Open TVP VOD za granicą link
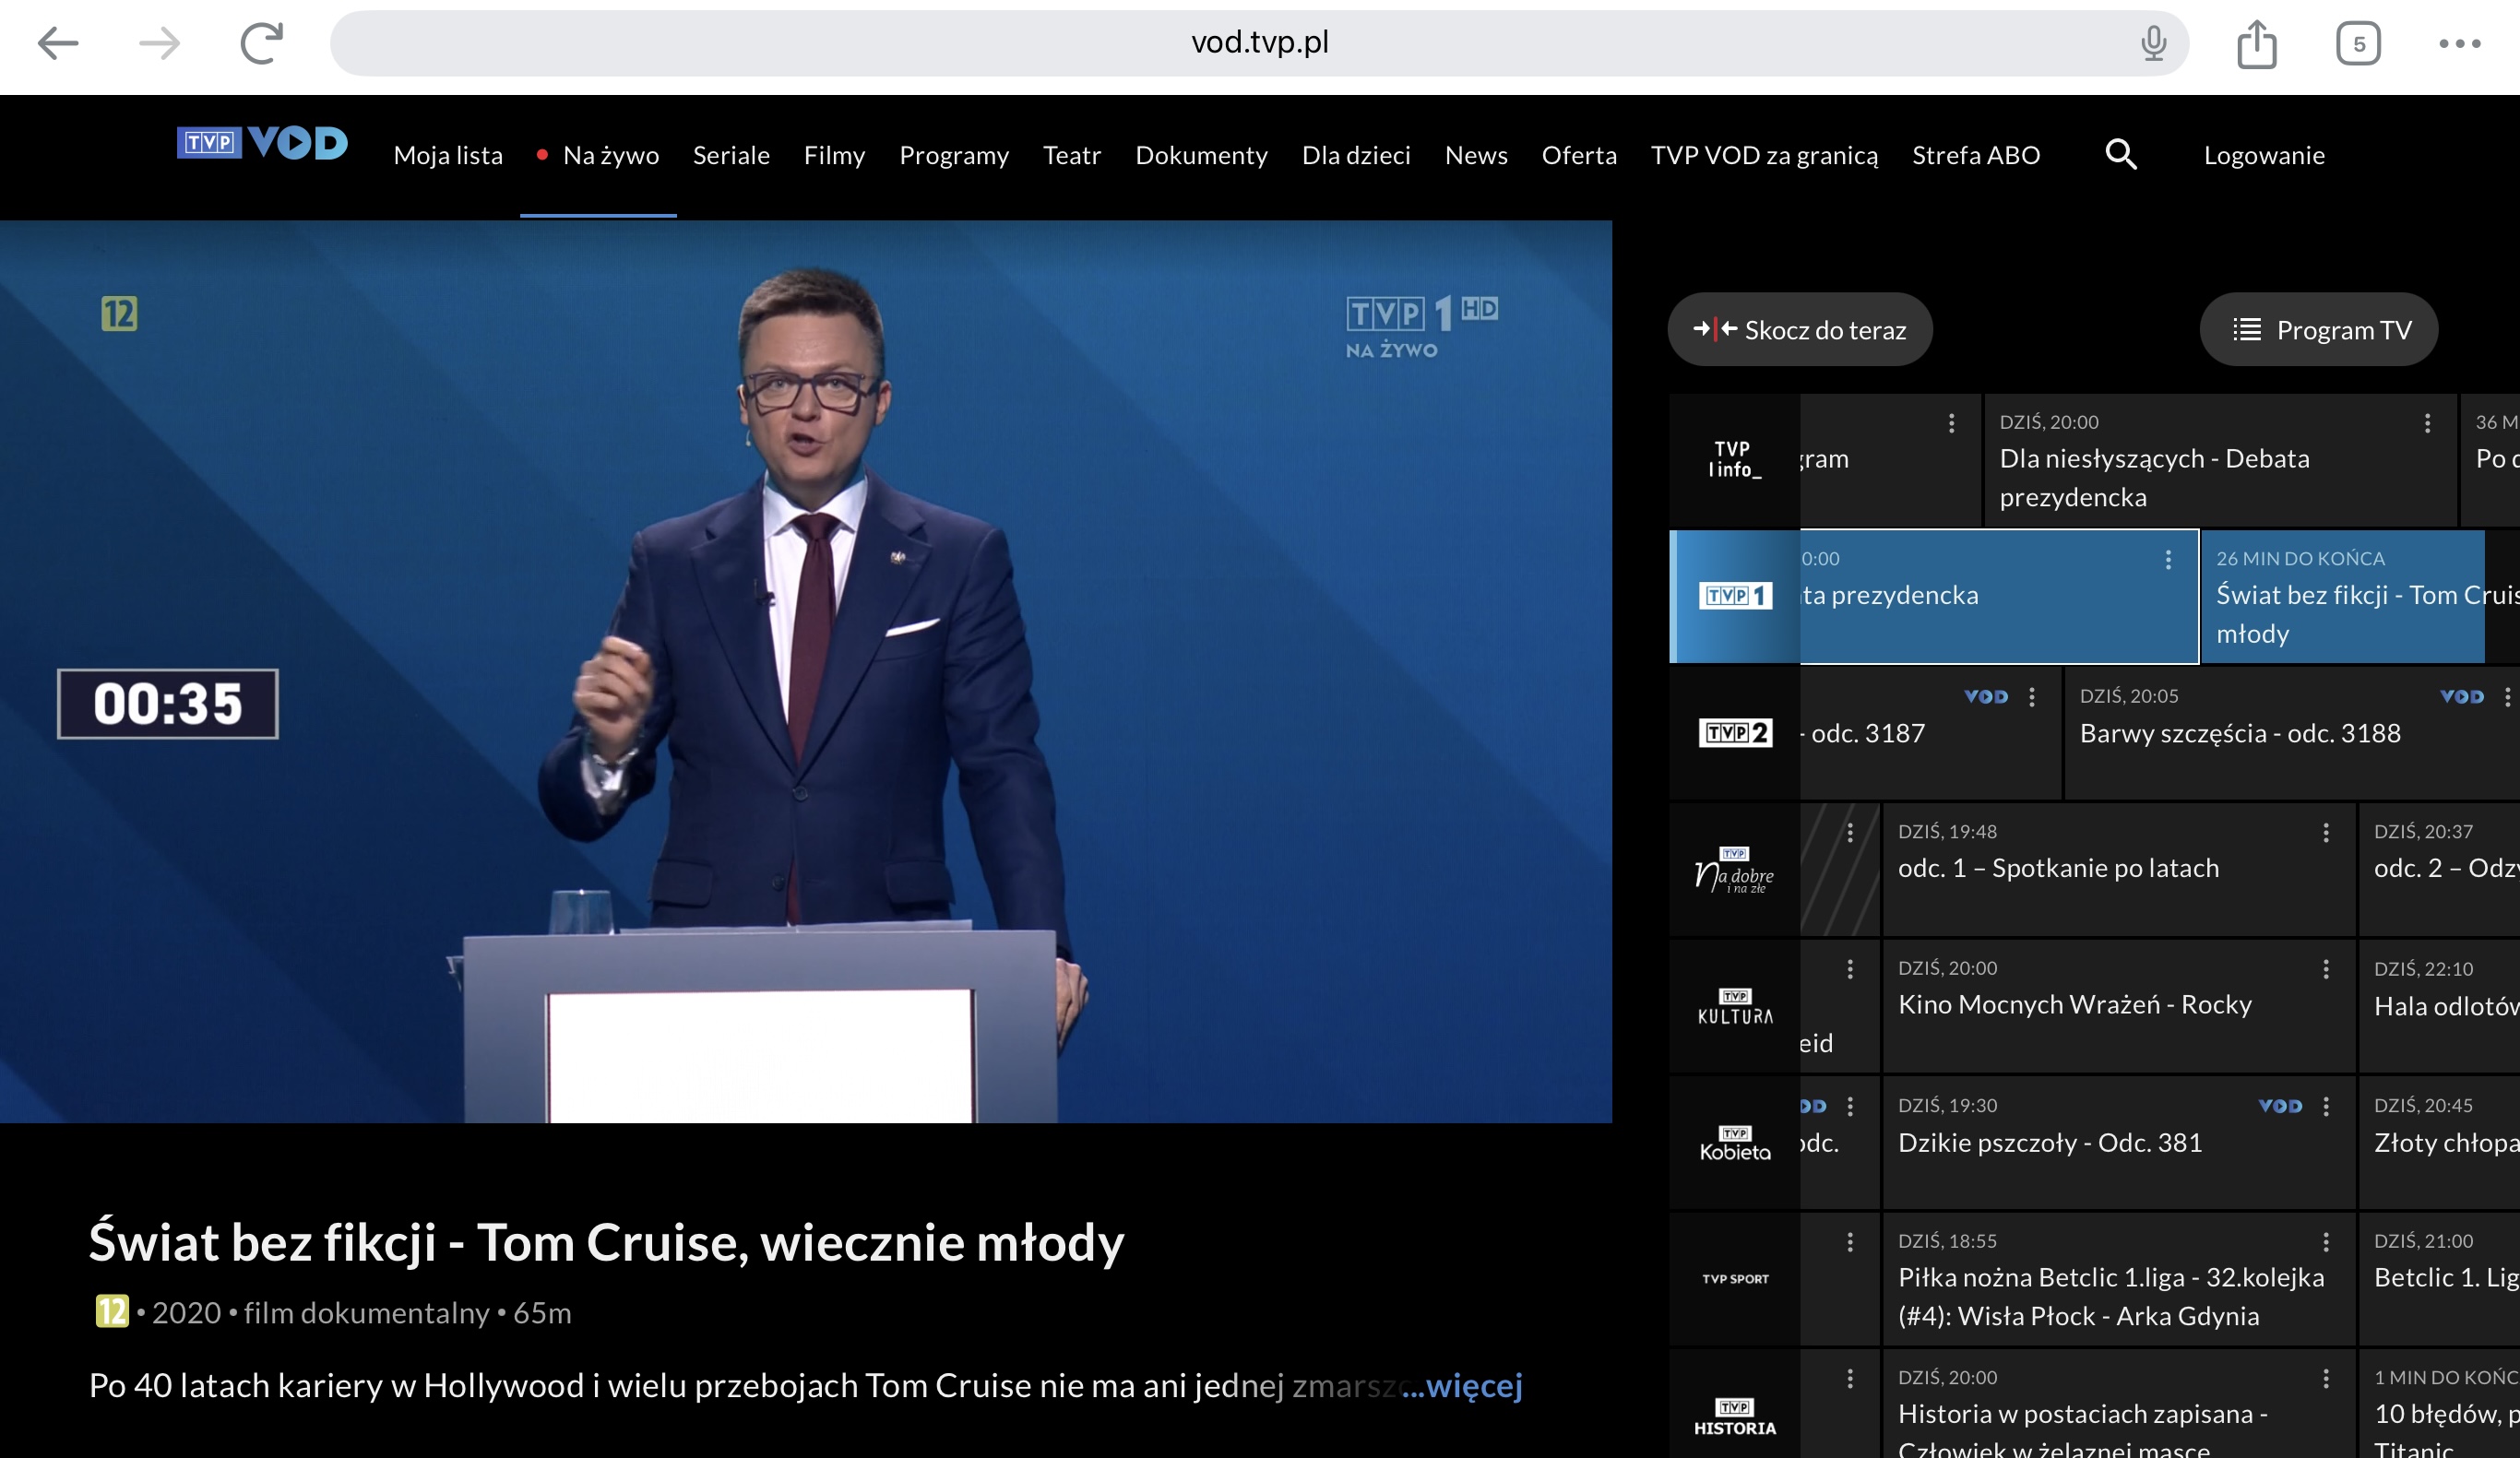Screen dimensions: 2520x1458 point(1764,155)
